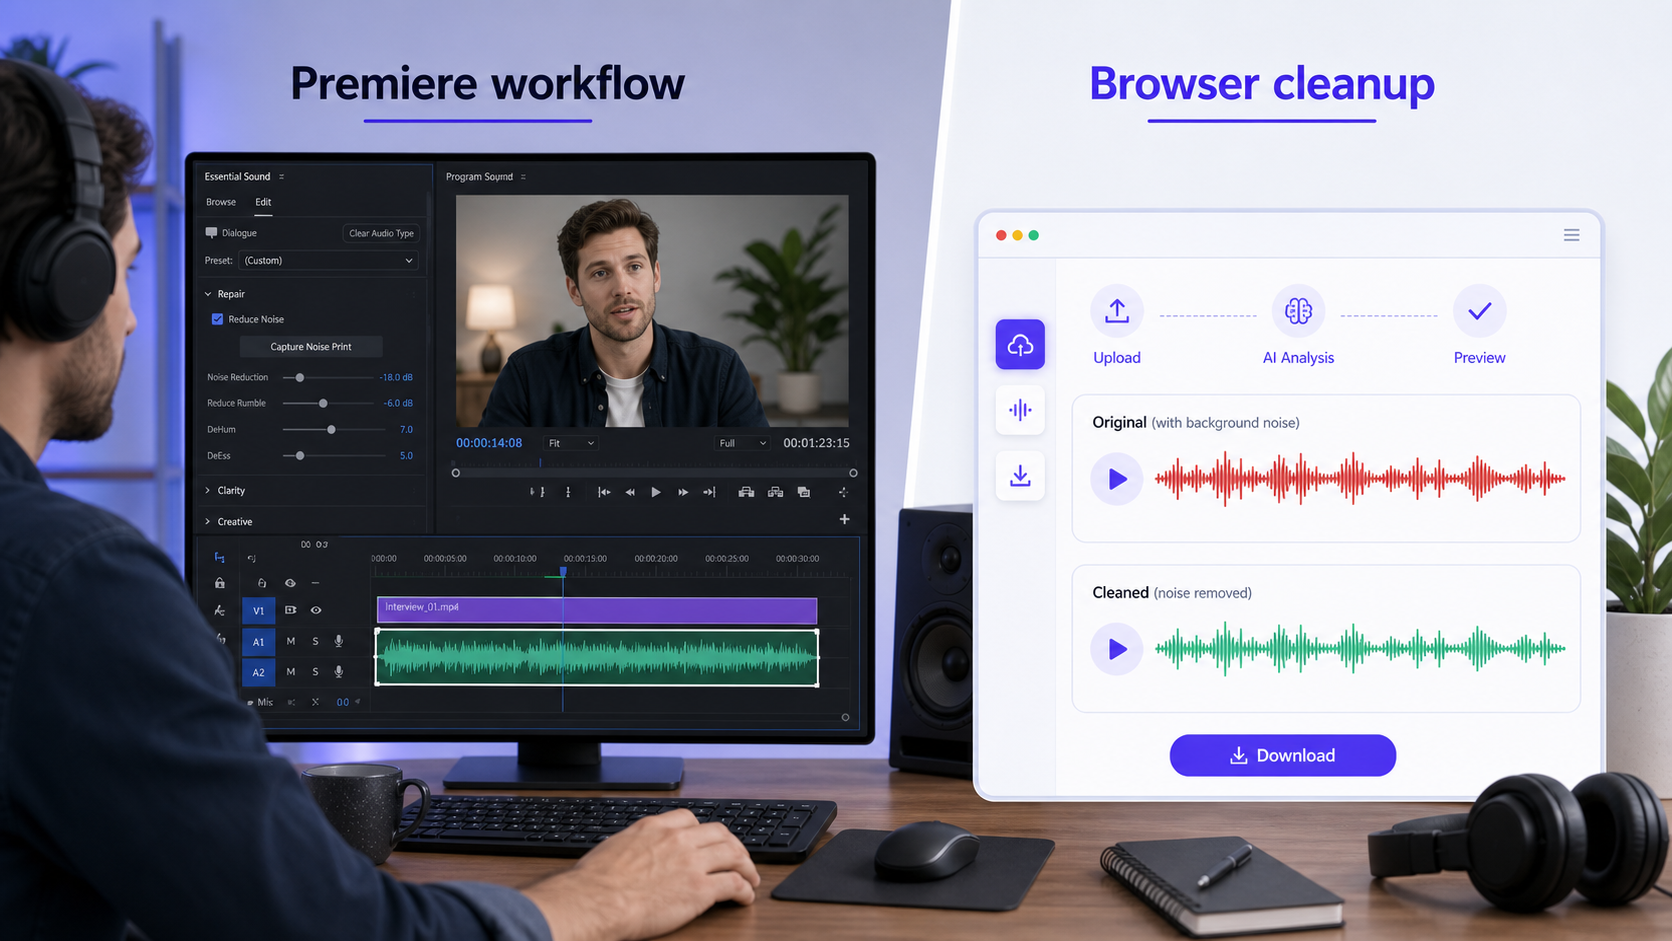The height and width of the screenshot is (941, 1672).
Task: Play the Program monitor video
Action: tap(656, 492)
